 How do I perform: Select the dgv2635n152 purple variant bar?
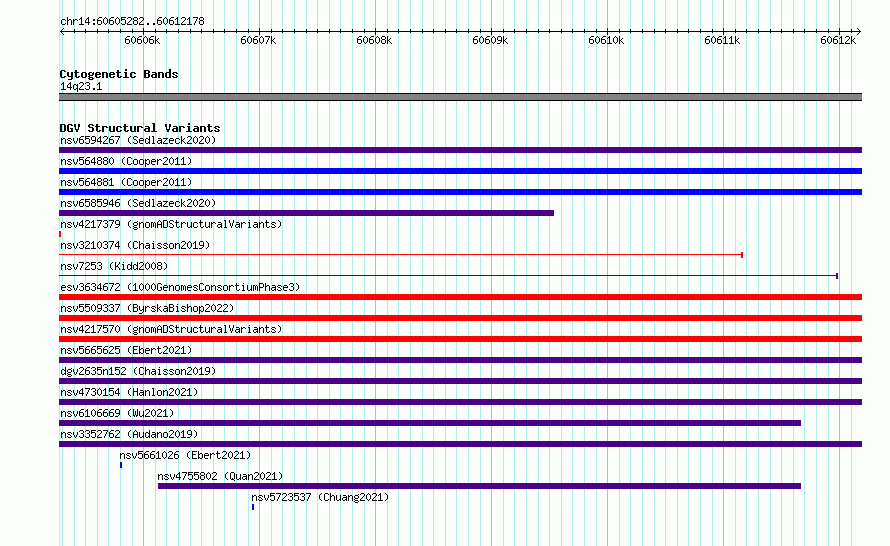[460, 381]
